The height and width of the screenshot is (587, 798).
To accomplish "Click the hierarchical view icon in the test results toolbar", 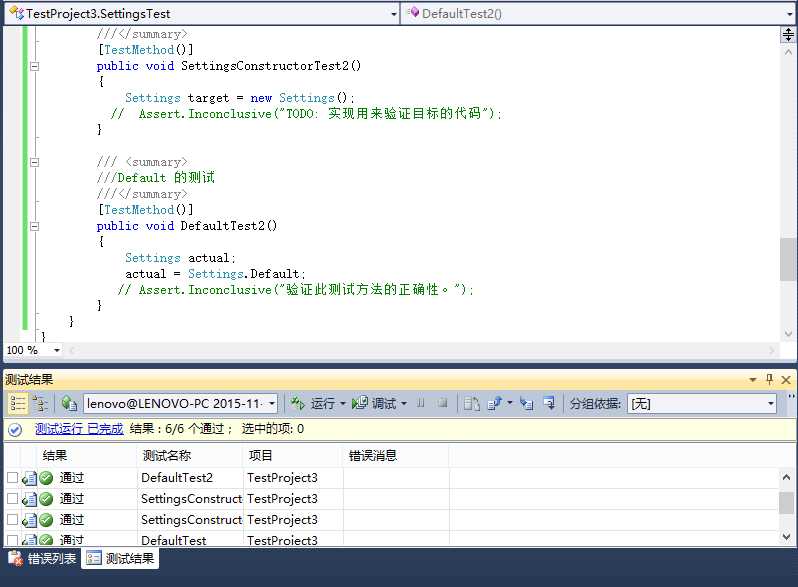I will pyautogui.click(x=39, y=404).
